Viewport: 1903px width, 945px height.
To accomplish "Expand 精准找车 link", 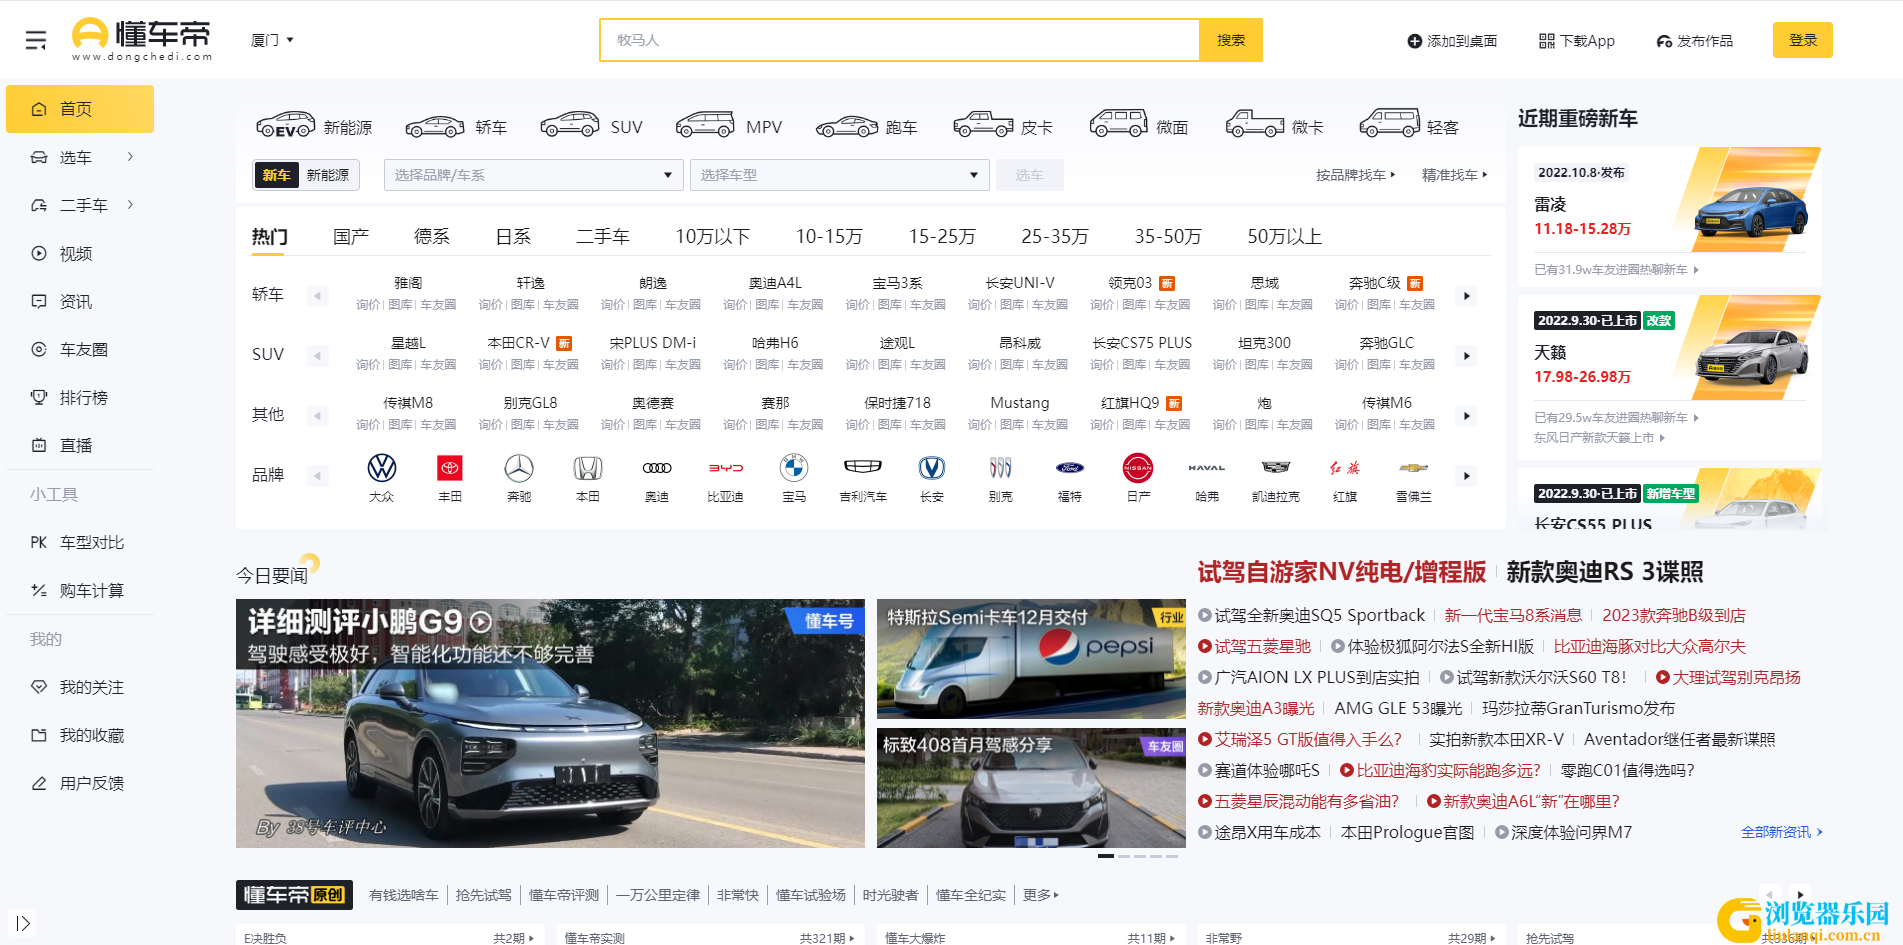I will [1455, 175].
